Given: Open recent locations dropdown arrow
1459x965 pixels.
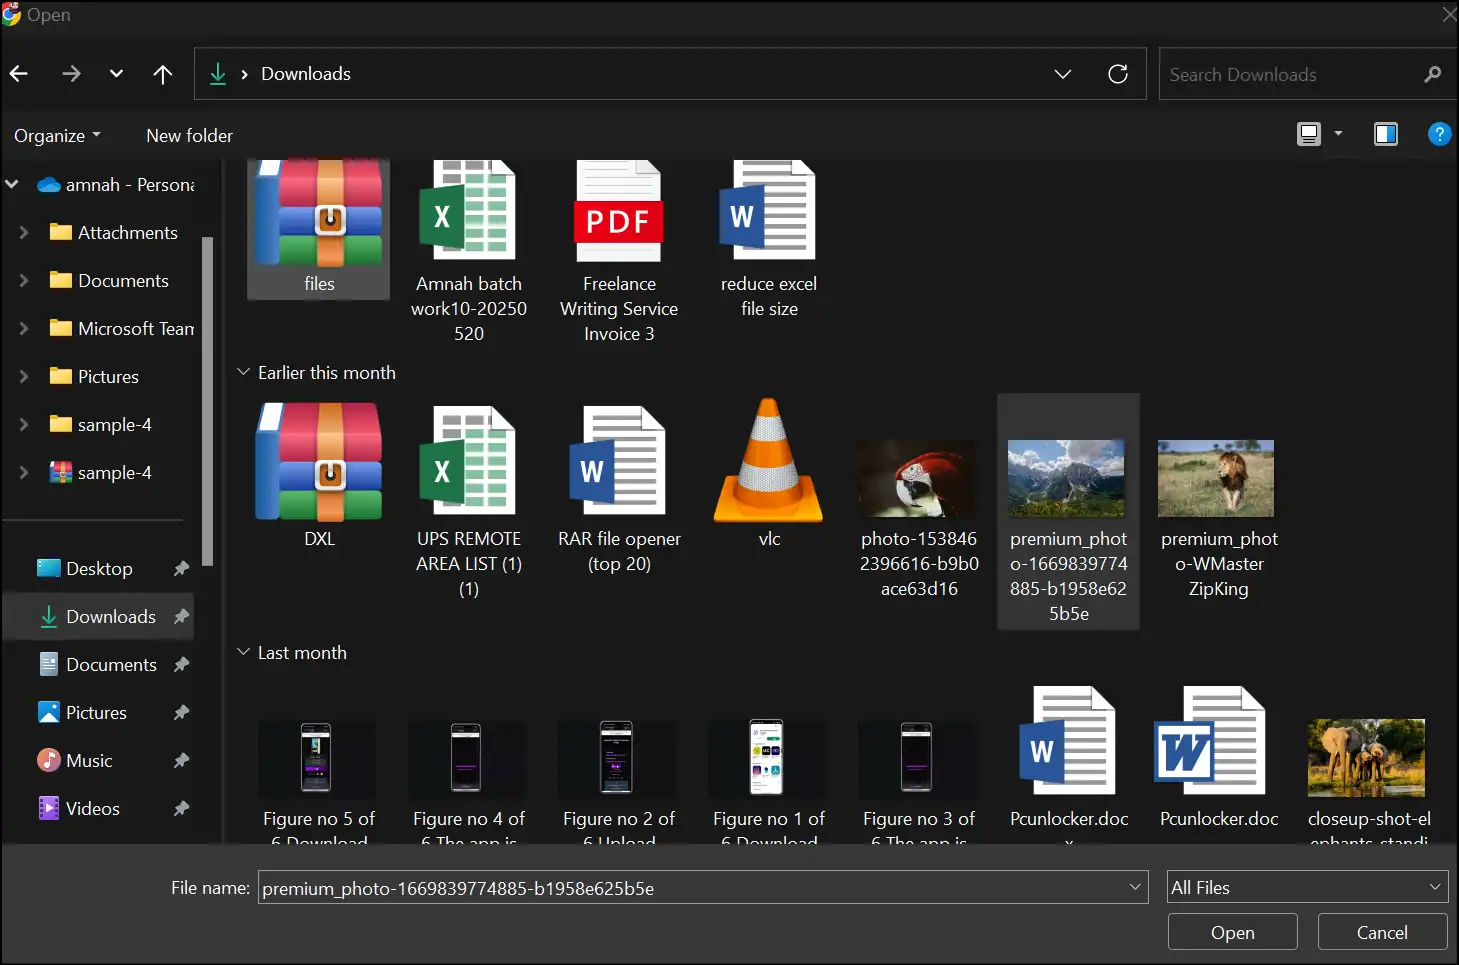Looking at the screenshot, I should 117,73.
